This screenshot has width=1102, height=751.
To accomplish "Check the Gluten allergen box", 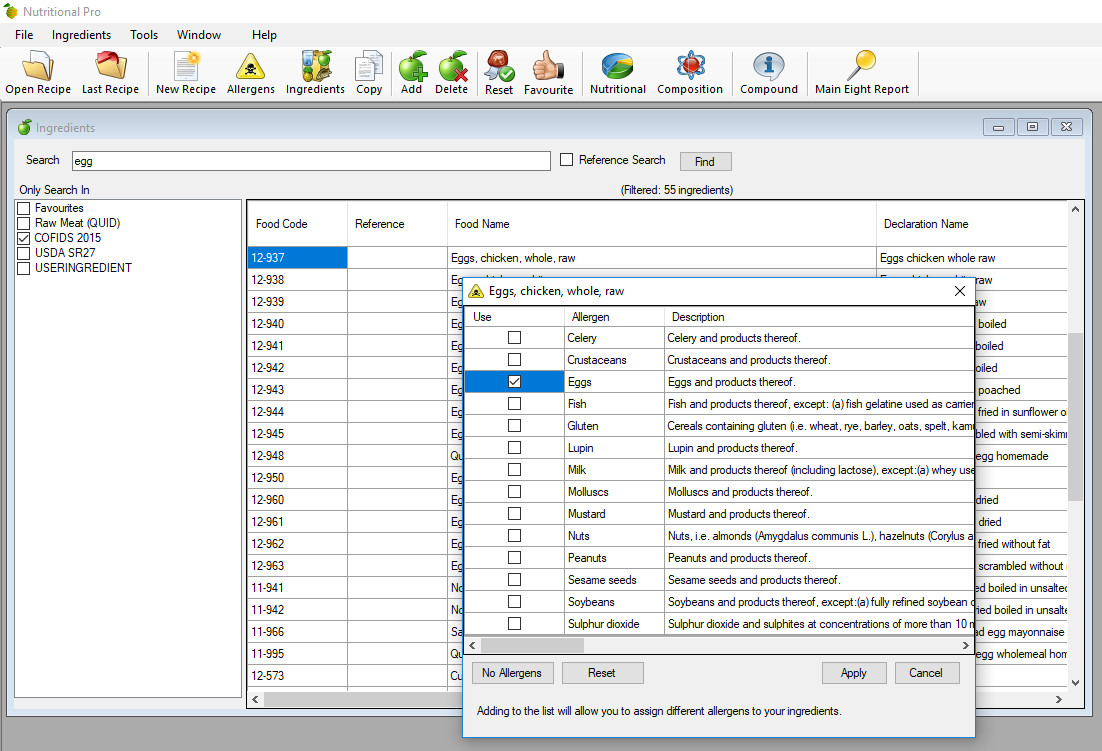I will point(514,426).
